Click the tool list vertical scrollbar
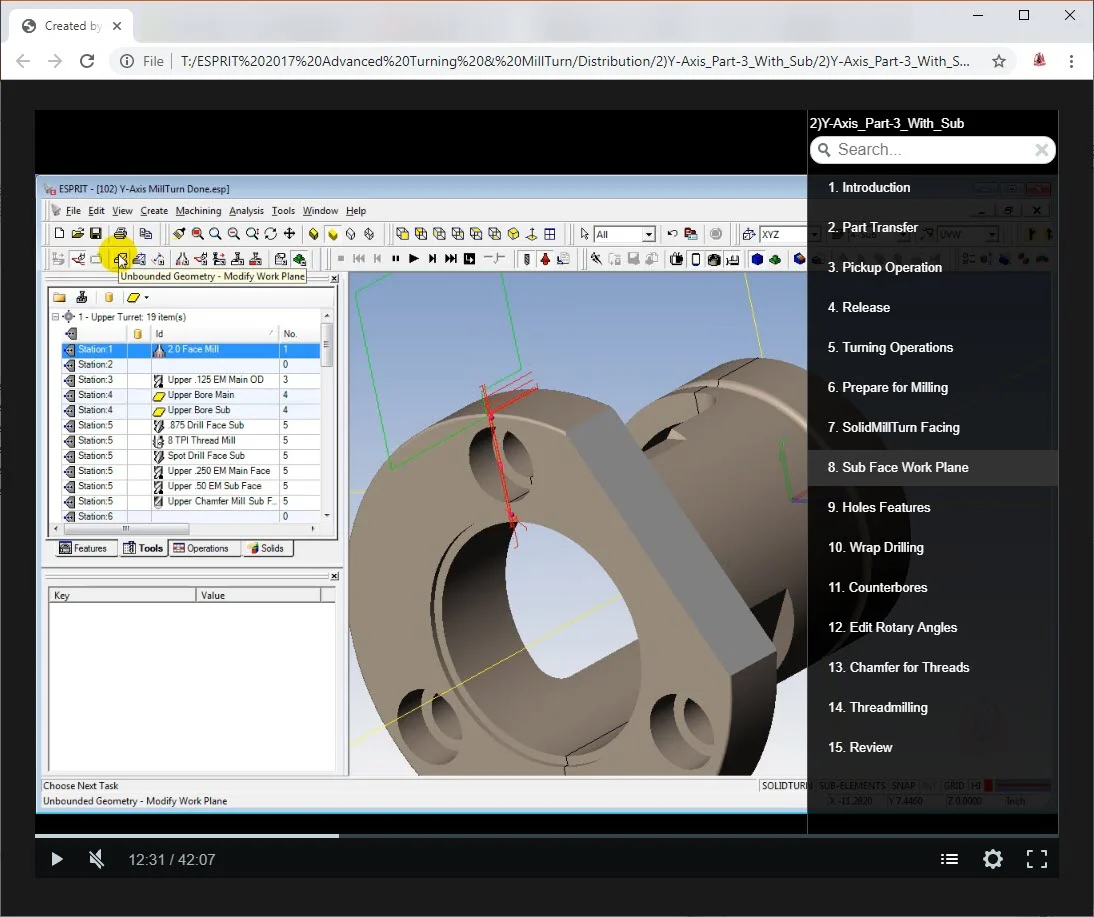This screenshot has width=1094, height=917. coord(327,415)
